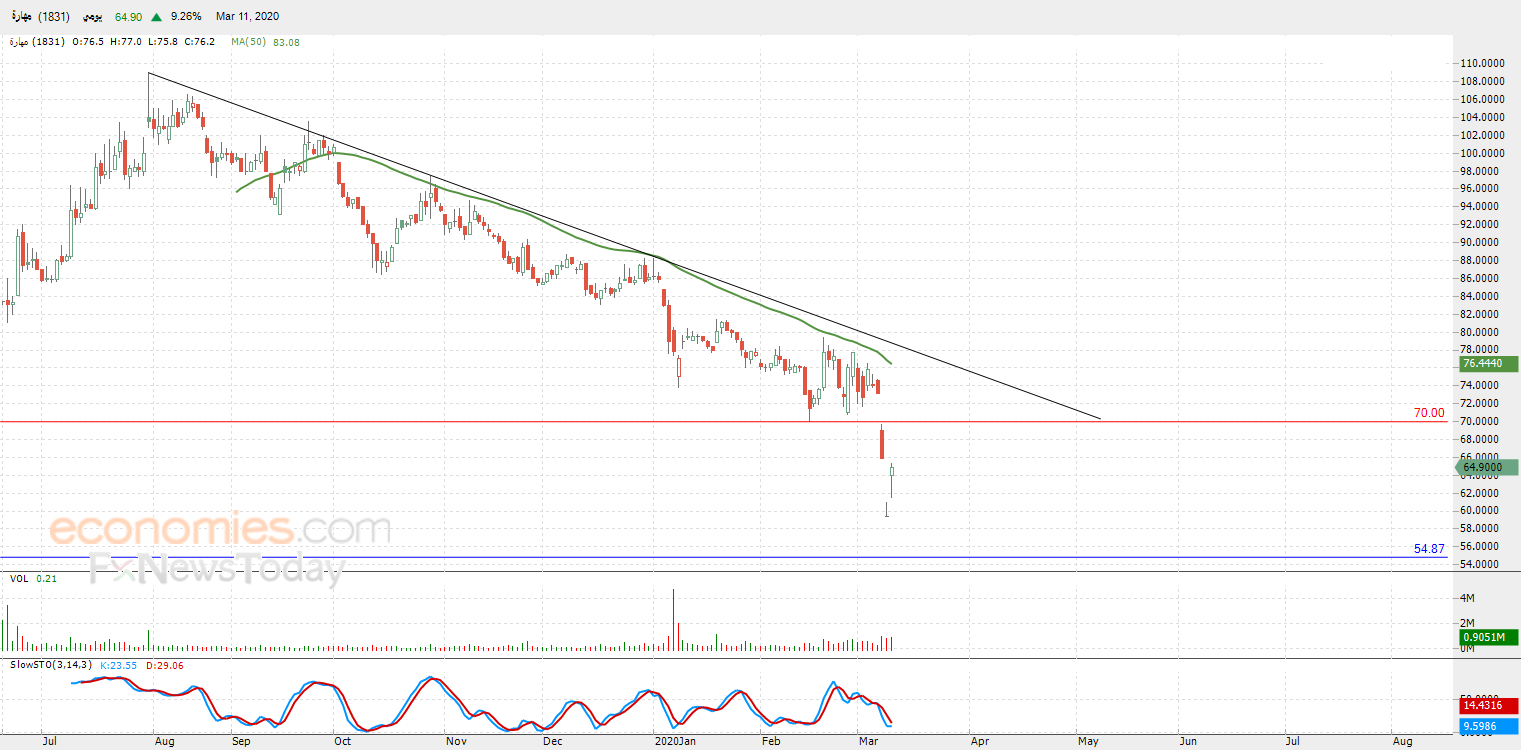
Task: Click the 2M volume axis label
Action: (1468, 623)
